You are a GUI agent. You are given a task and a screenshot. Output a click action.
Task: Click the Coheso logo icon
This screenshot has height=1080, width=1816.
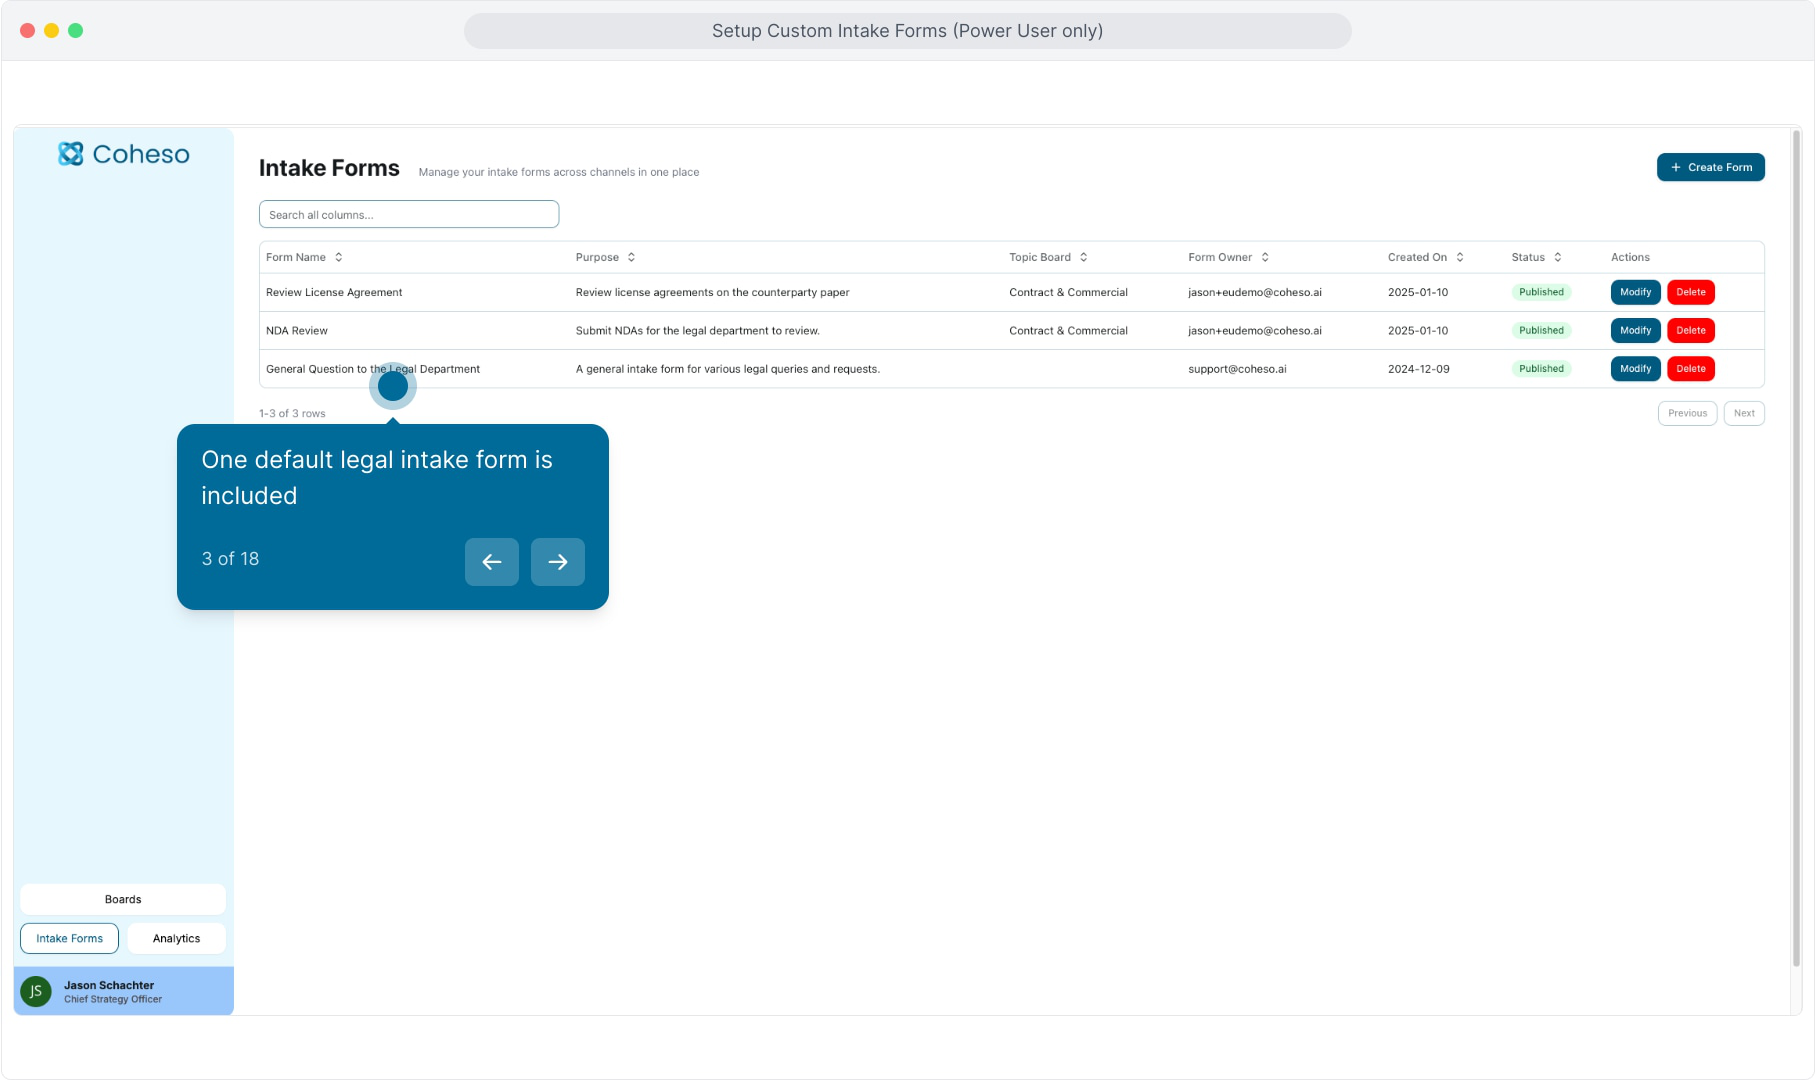[x=71, y=154]
